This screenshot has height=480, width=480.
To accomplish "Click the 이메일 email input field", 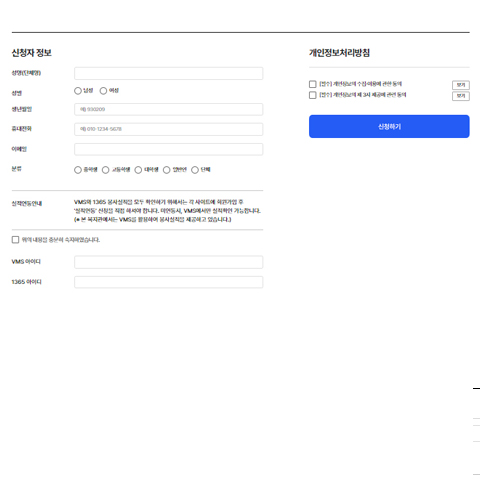I will coord(168,149).
